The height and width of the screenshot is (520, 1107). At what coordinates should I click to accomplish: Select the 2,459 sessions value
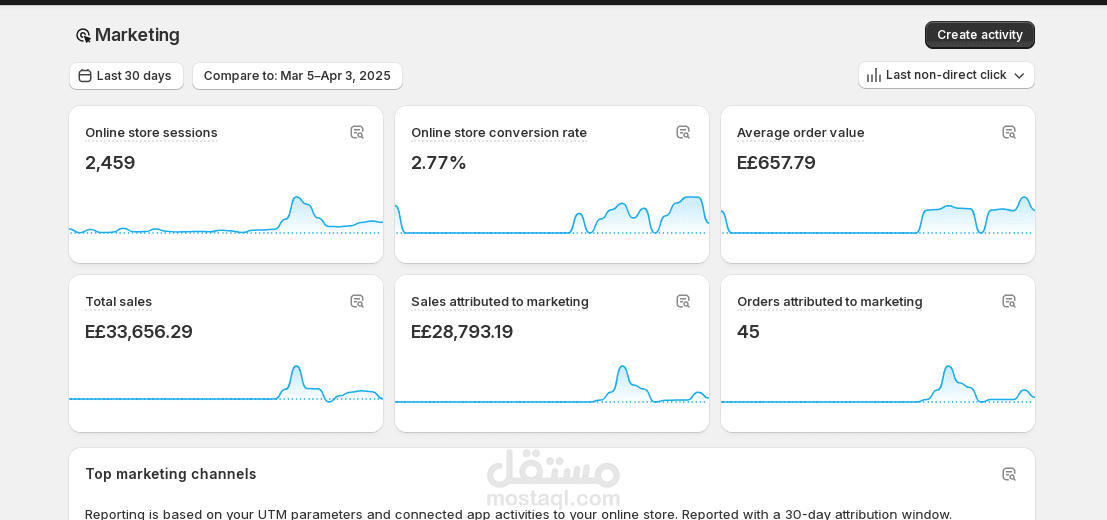coord(110,163)
